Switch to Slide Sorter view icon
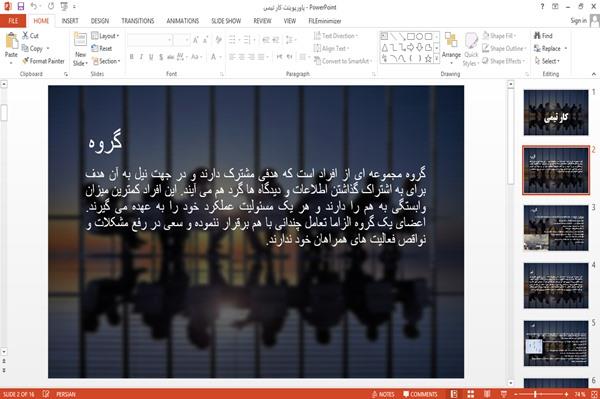Image resolution: width=600 pixels, height=399 pixels. click(x=471, y=394)
